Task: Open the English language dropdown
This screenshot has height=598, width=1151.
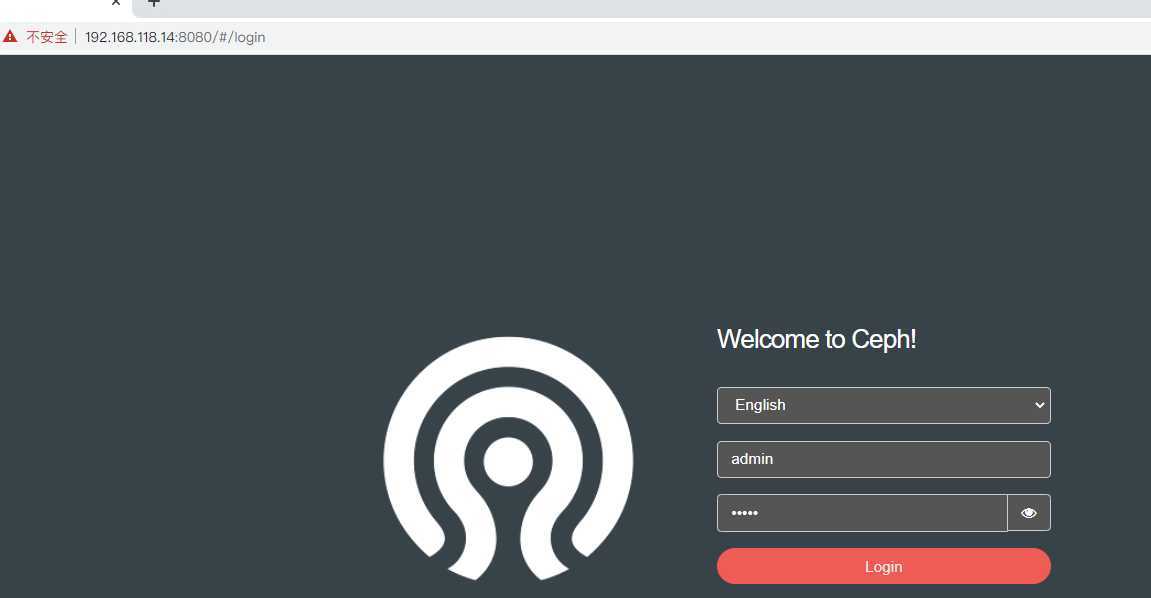Action: (884, 405)
